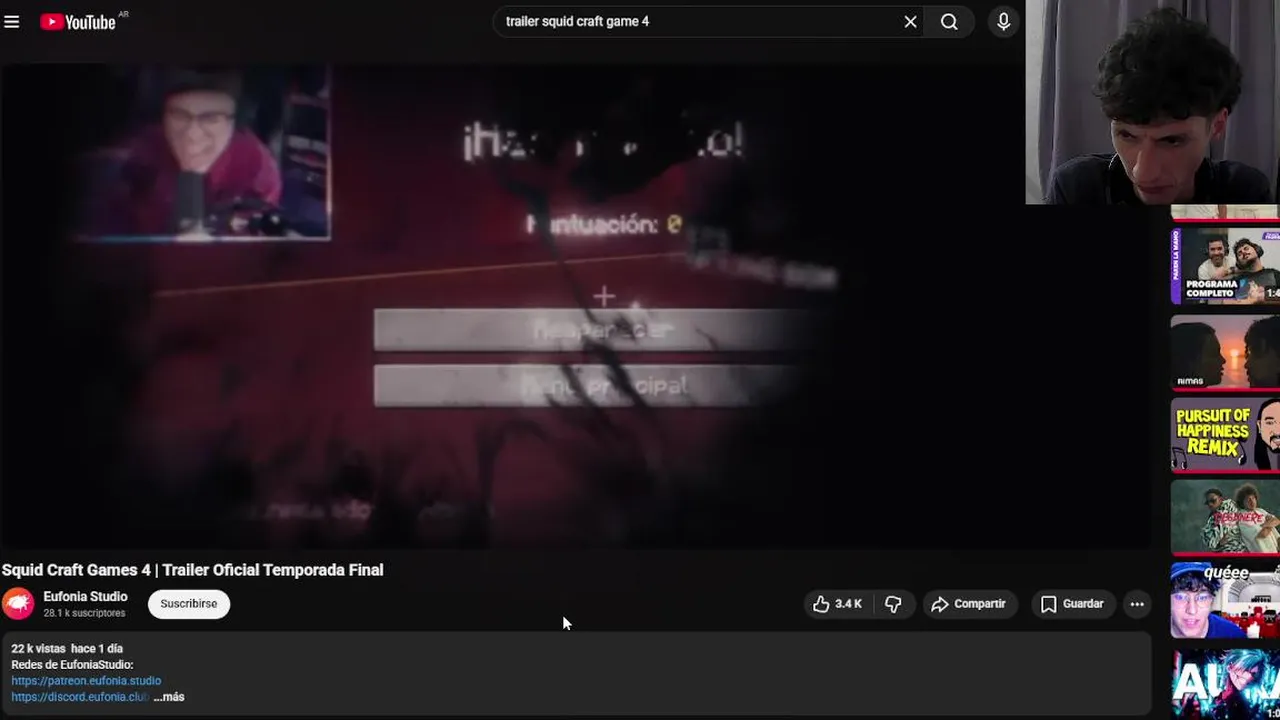The image size is (1280, 720).
Task: Open the YouTube hamburger guide menu
Action: point(12,21)
